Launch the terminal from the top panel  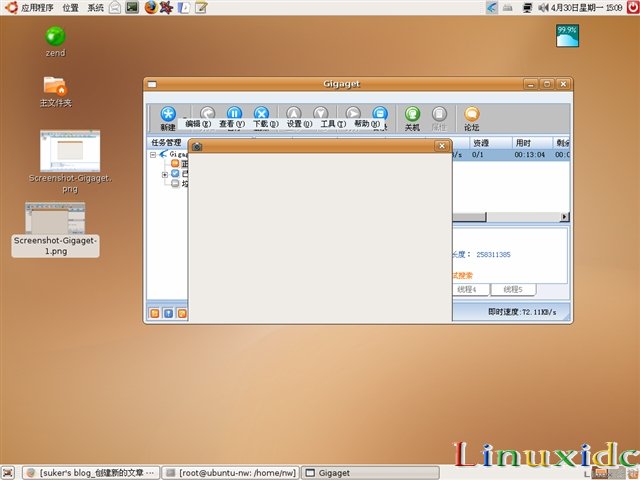pyautogui.click(x=132, y=7)
